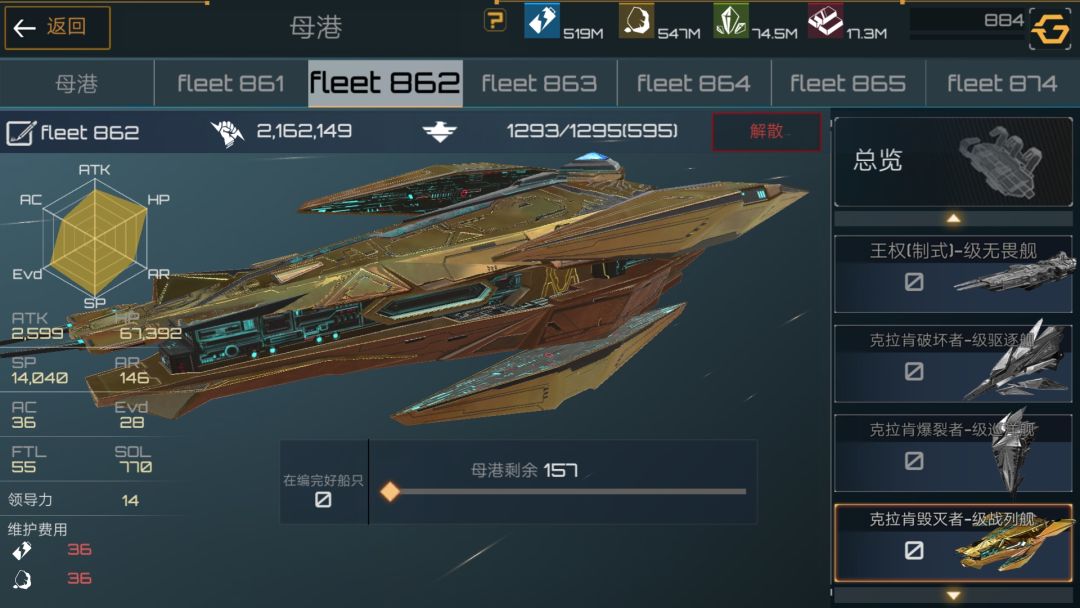Open the 总览 overview panel
The image size is (1080, 608).
[953, 162]
